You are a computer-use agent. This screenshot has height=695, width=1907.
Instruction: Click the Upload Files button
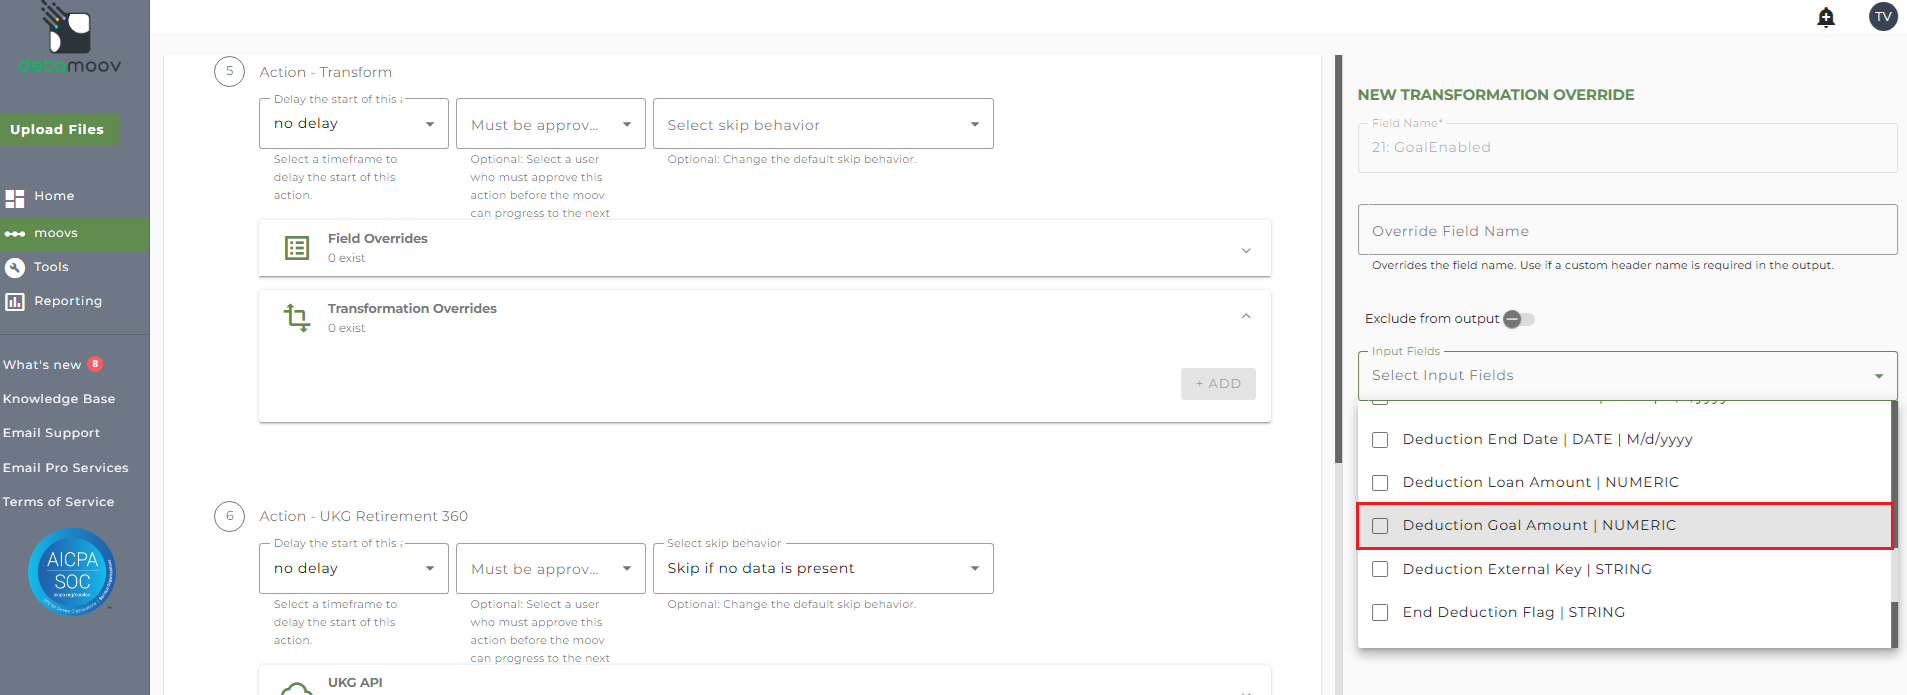coord(57,130)
